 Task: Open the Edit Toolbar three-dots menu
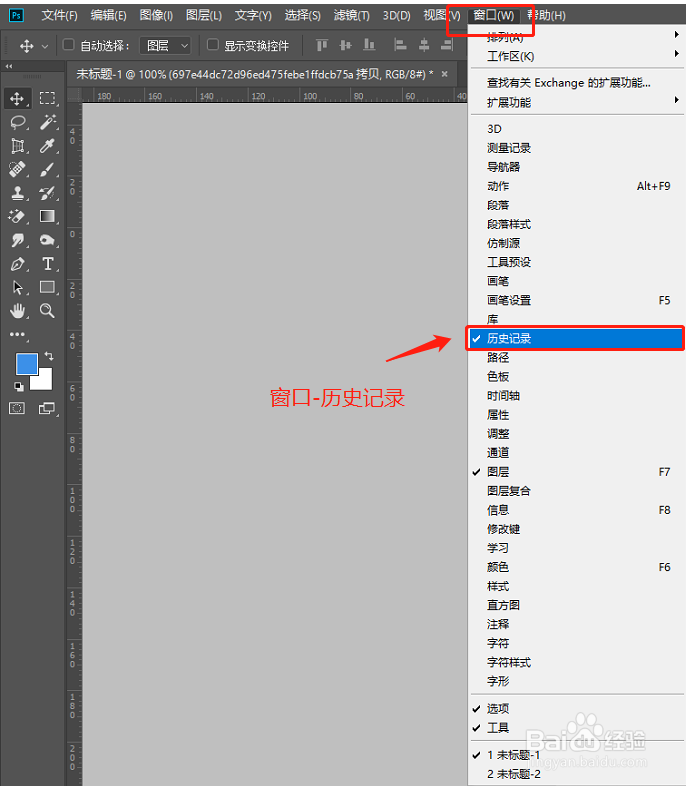(17, 334)
